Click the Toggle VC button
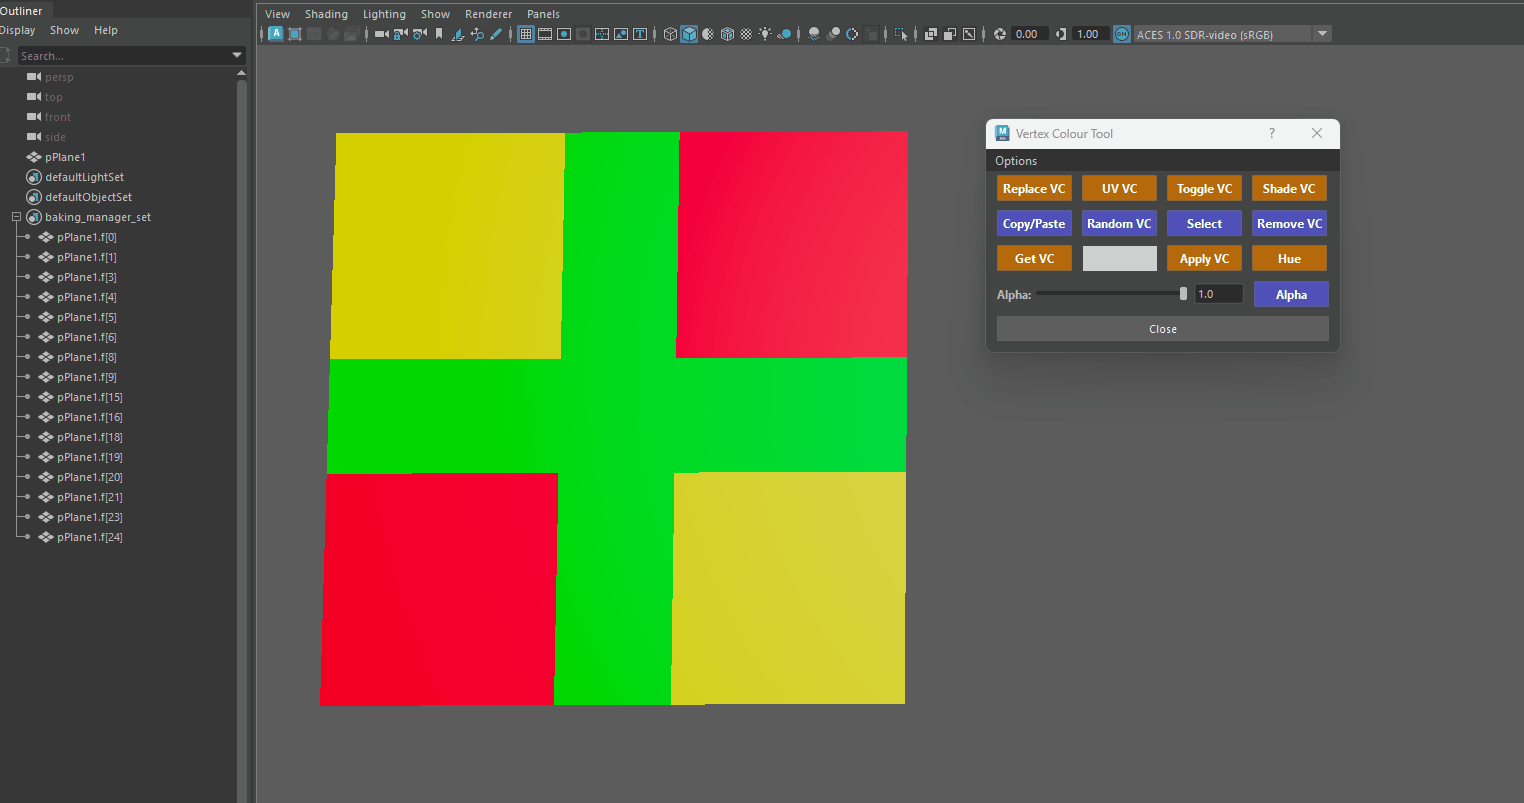Screen dimensions: 1524x803 (x=1204, y=188)
